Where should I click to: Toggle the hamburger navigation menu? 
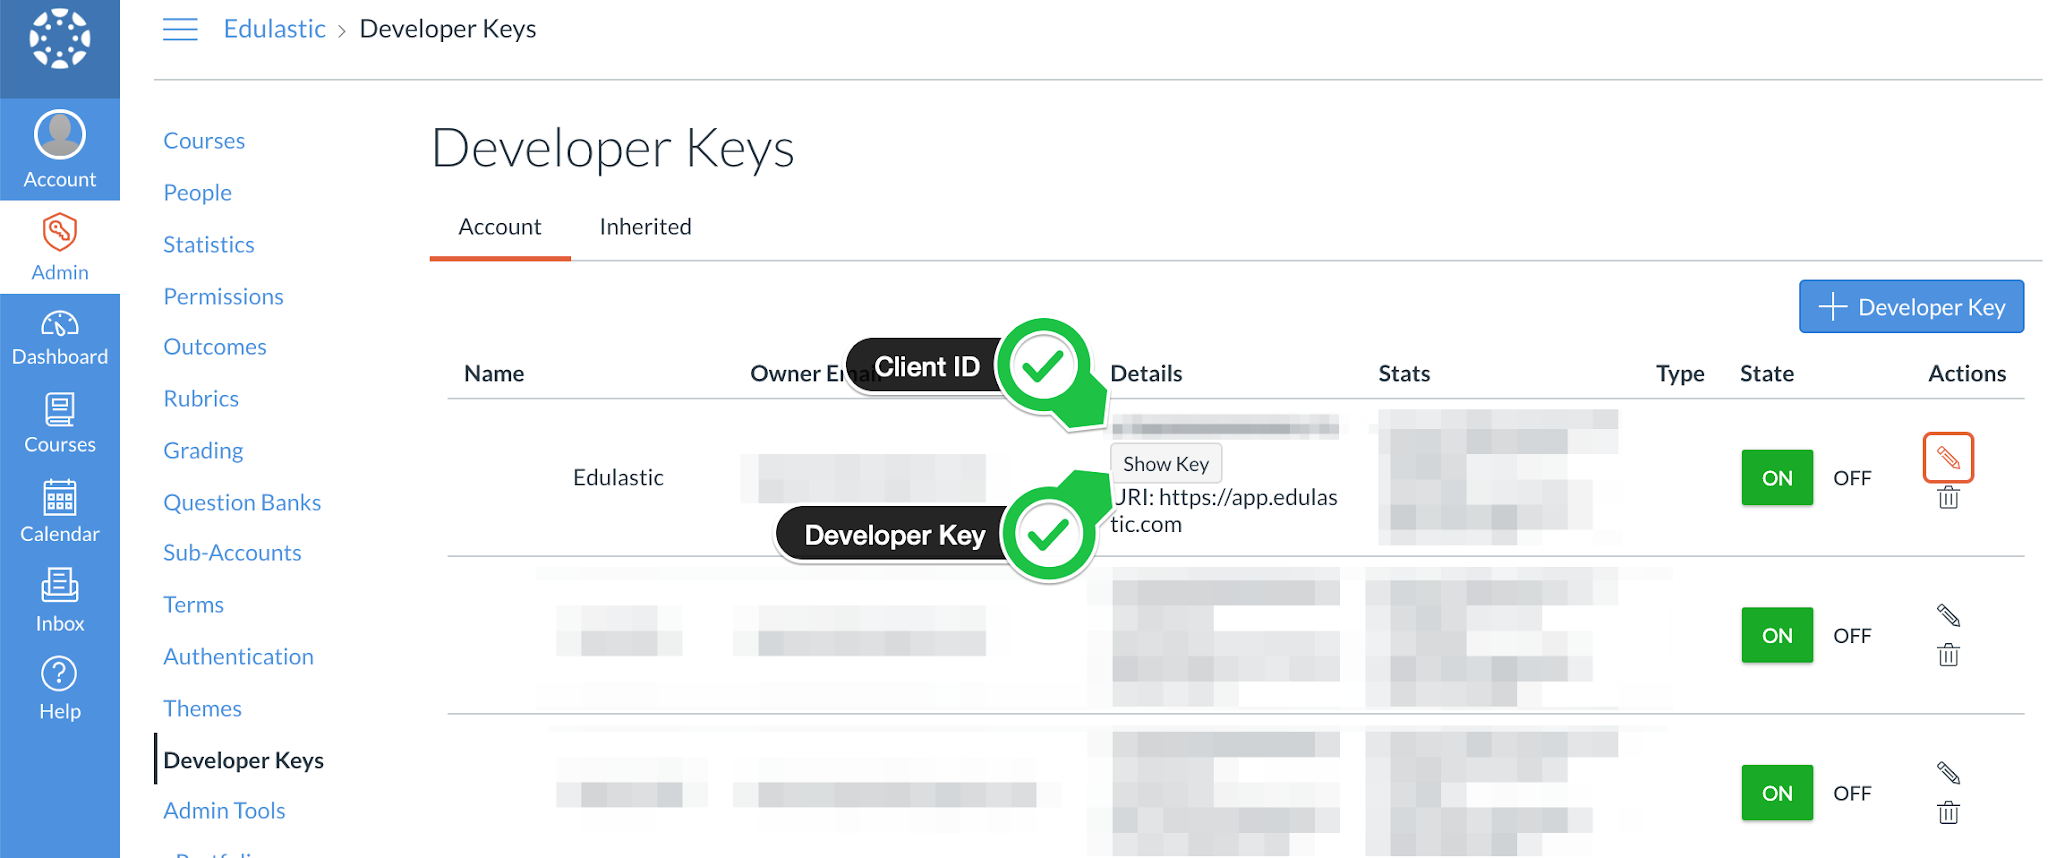(180, 29)
